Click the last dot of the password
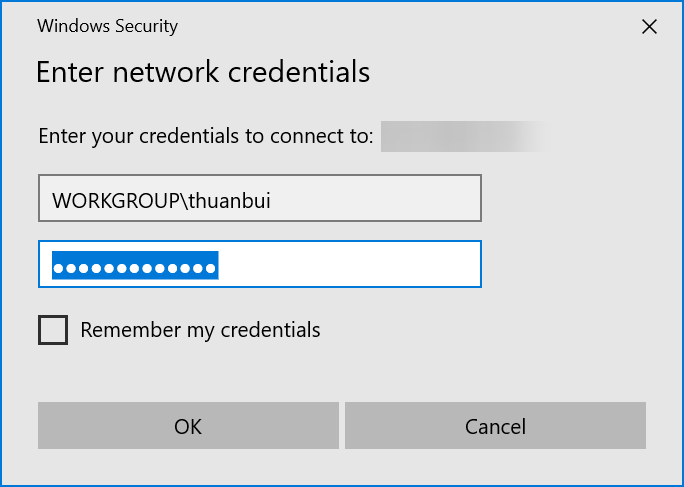Image resolution: width=684 pixels, height=487 pixels. [211, 269]
